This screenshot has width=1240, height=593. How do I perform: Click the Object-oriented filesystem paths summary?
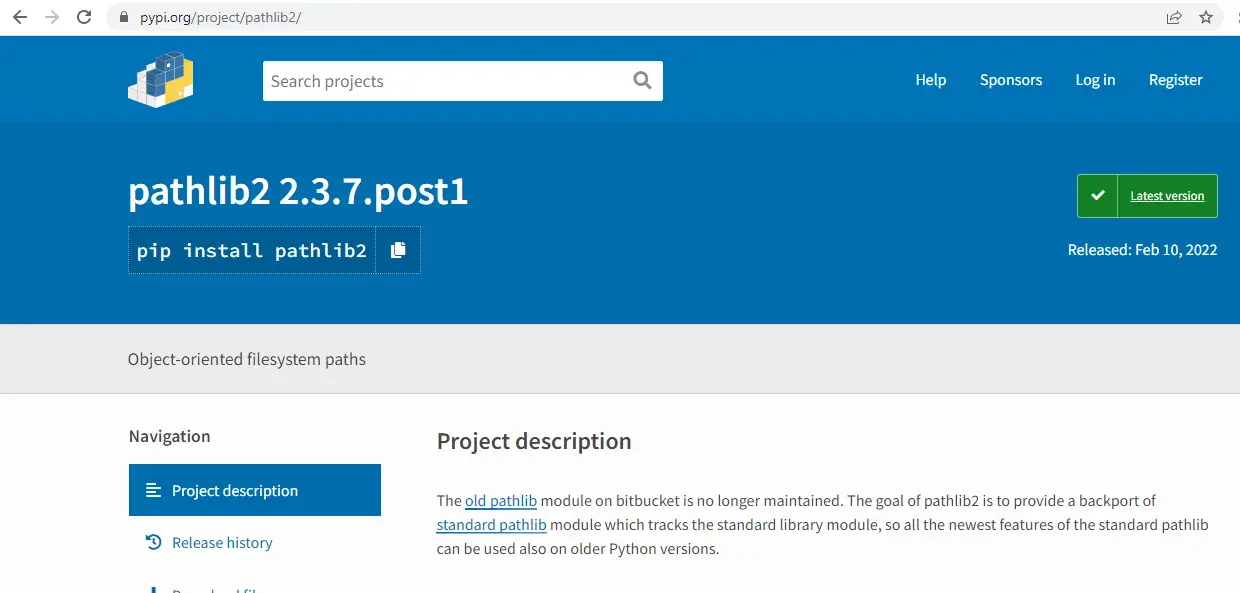tap(247, 359)
